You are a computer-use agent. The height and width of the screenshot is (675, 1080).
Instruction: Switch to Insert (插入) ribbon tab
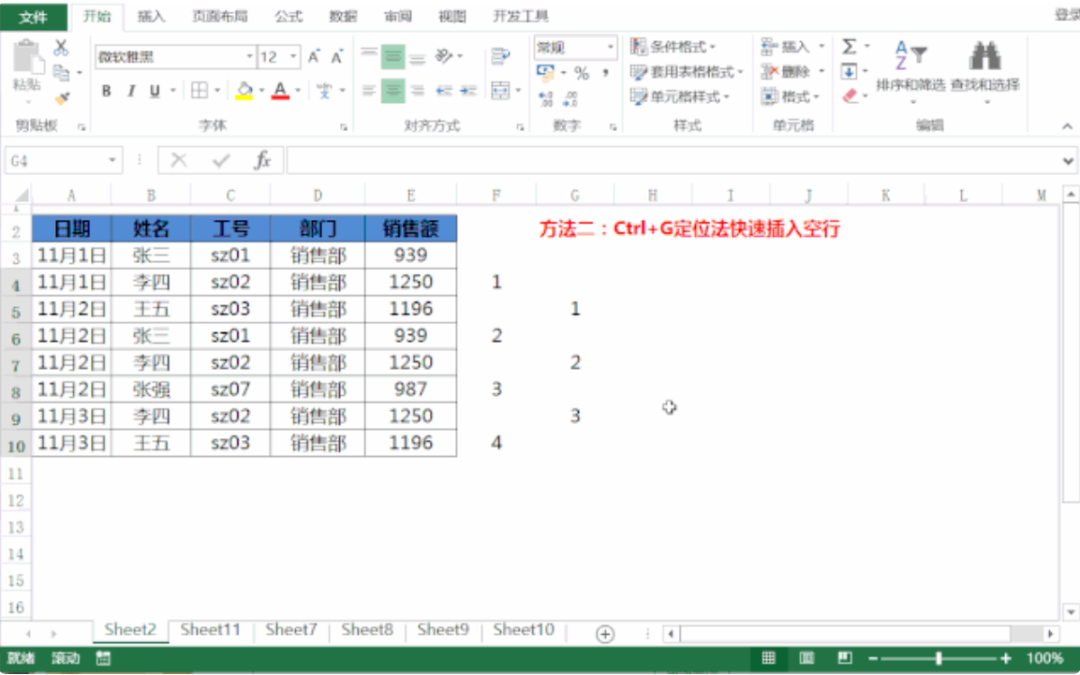pyautogui.click(x=151, y=17)
